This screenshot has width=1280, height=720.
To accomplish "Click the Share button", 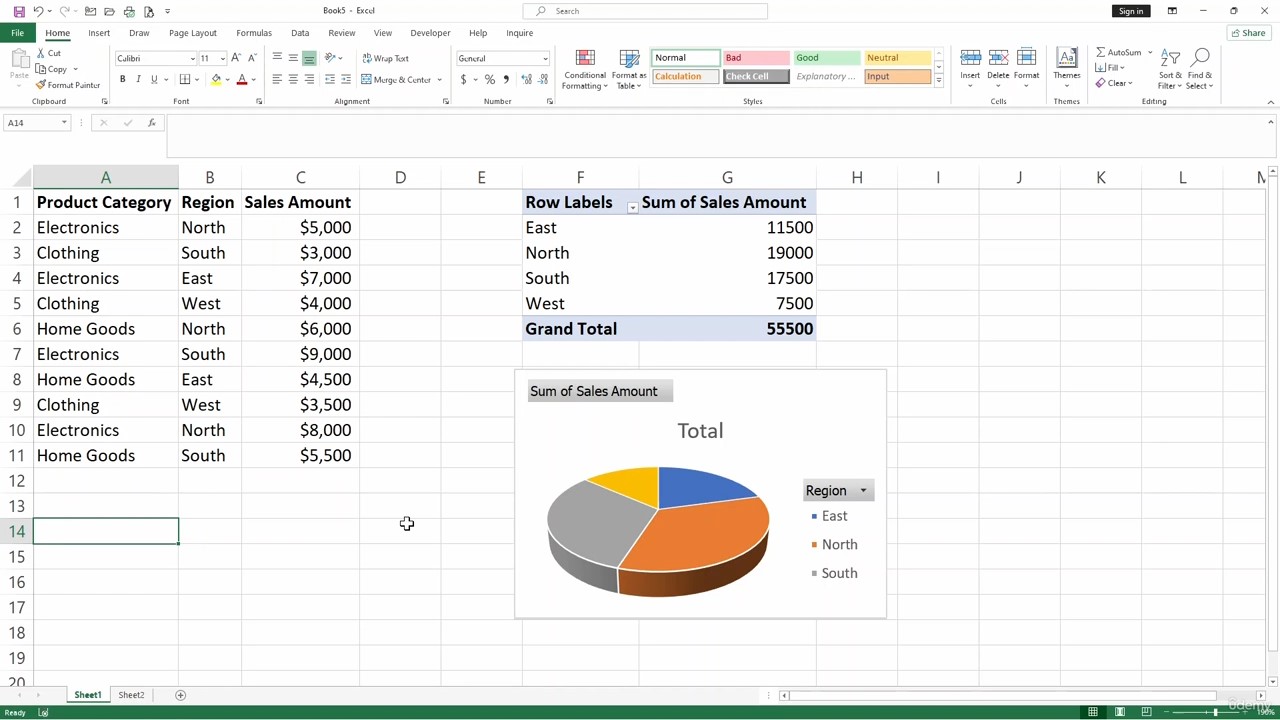I will pos(1248,33).
